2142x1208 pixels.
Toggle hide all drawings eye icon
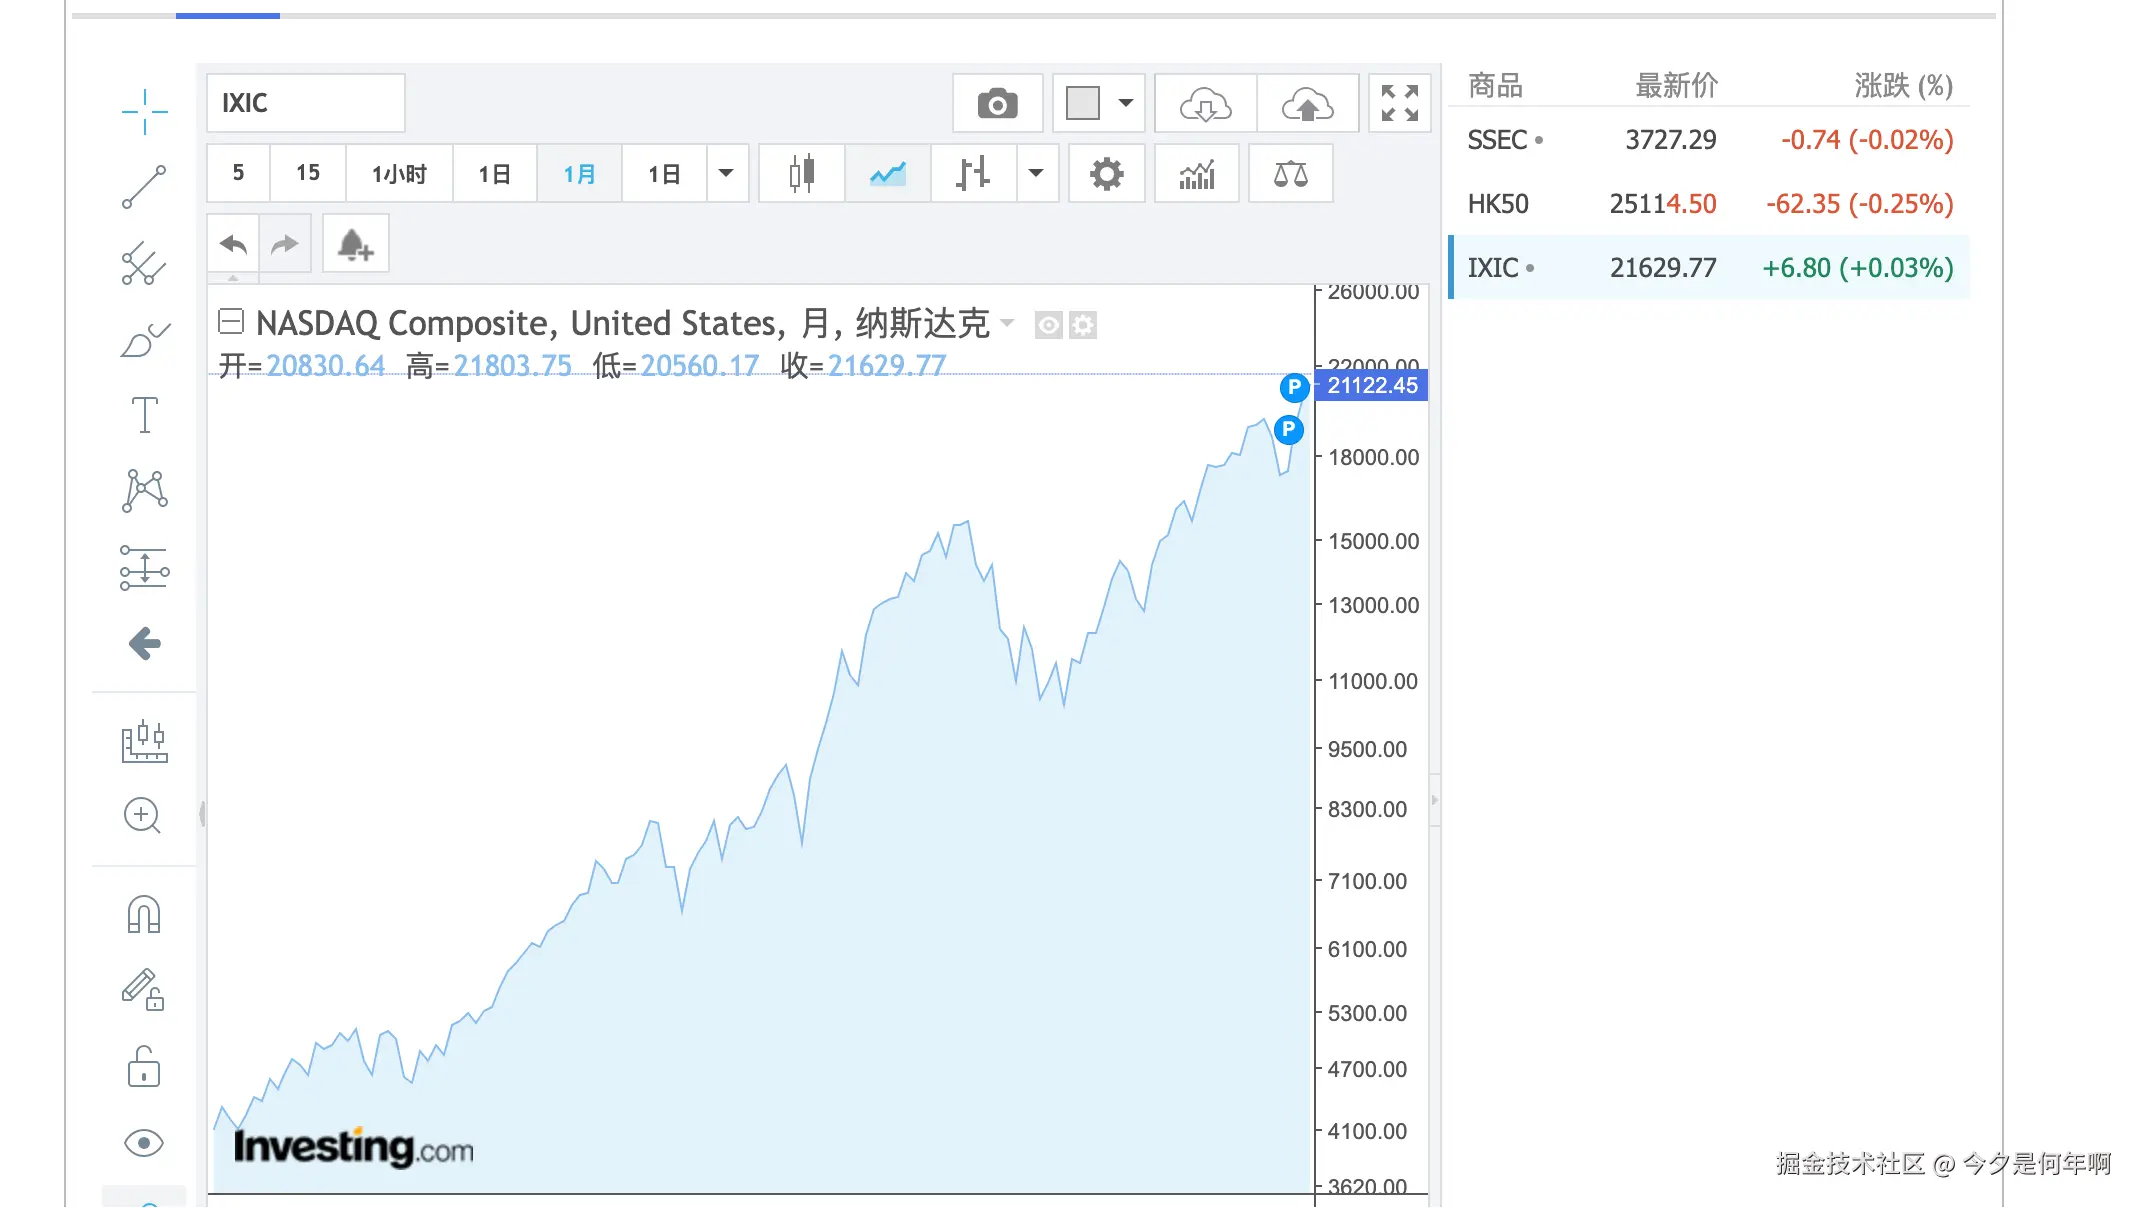click(144, 1143)
